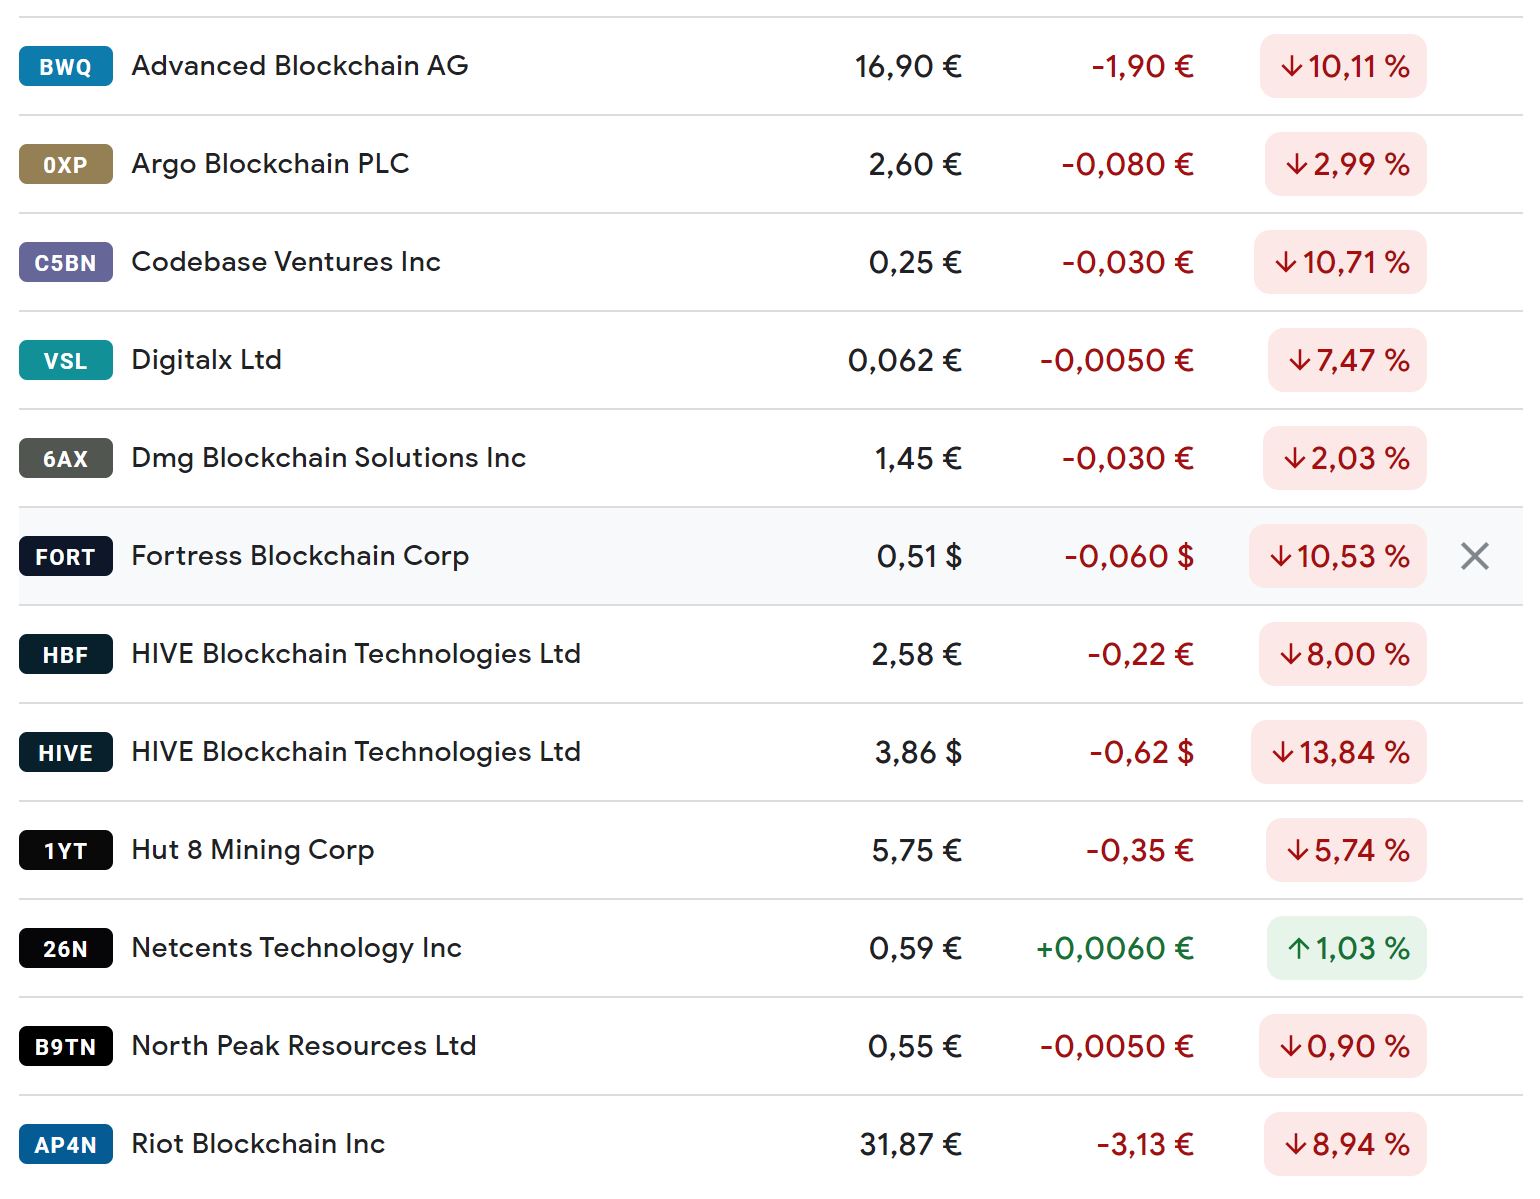Select the 26N ticker badge
1540x1199 pixels.
tap(65, 948)
